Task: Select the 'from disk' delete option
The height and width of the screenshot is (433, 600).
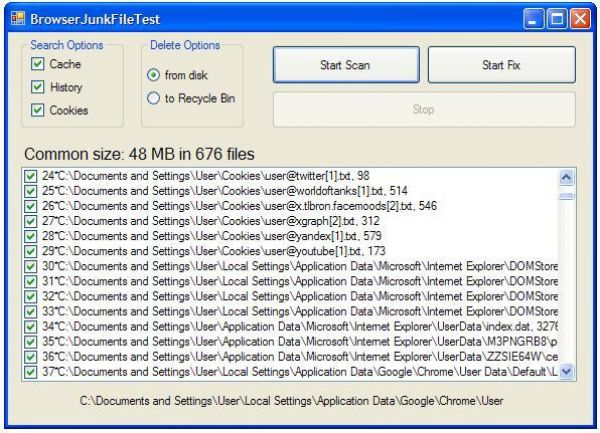Action: pos(153,75)
